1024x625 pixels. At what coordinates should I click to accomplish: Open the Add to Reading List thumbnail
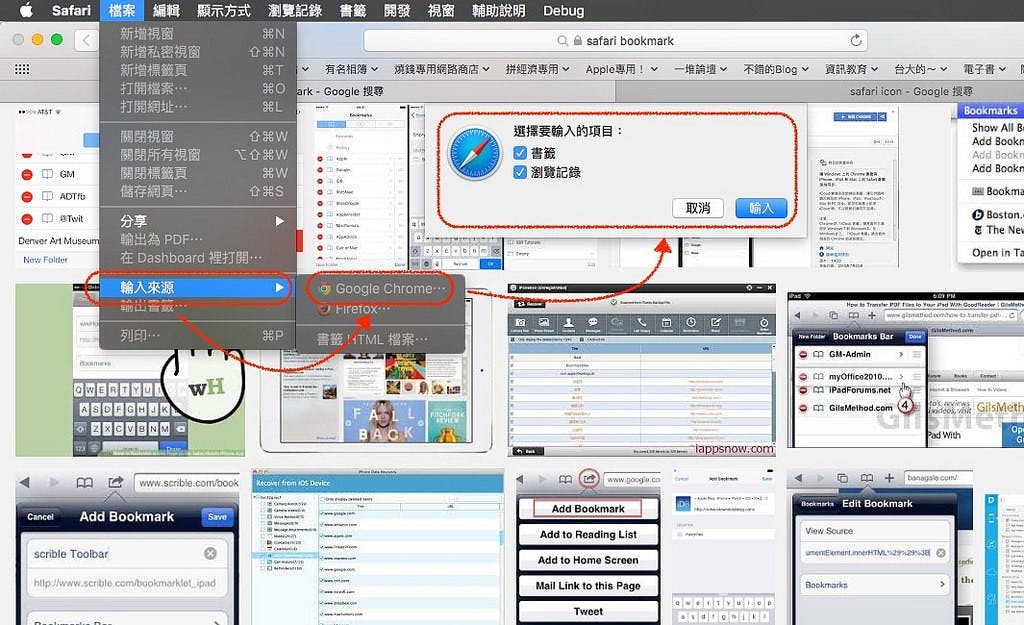click(588, 549)
